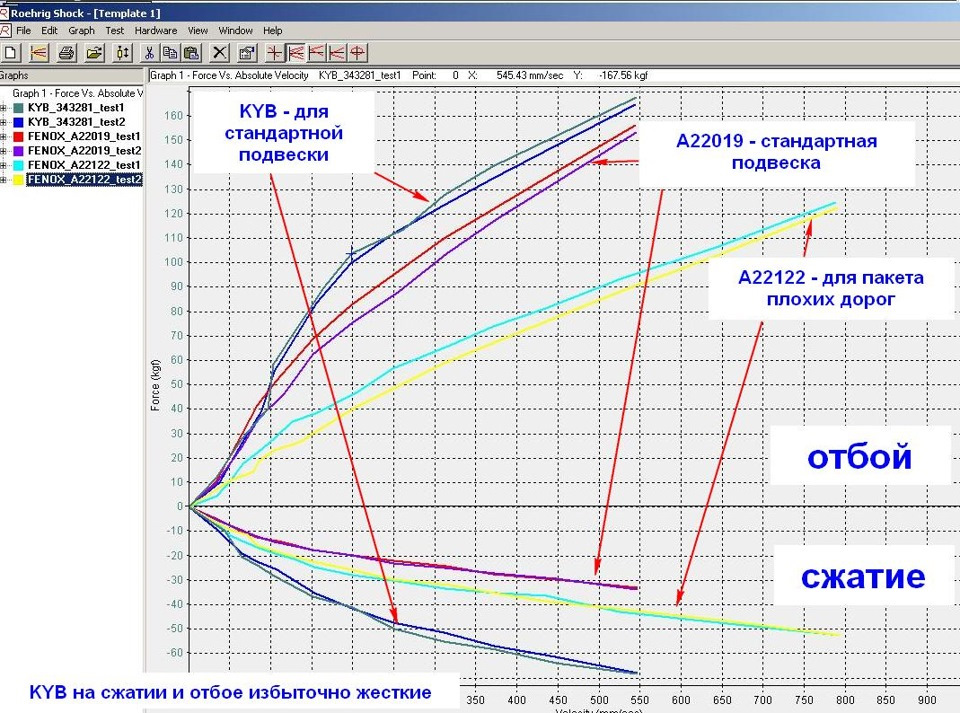Select KYB_343281_test1 in the graph tree

[x=76, y=108]
